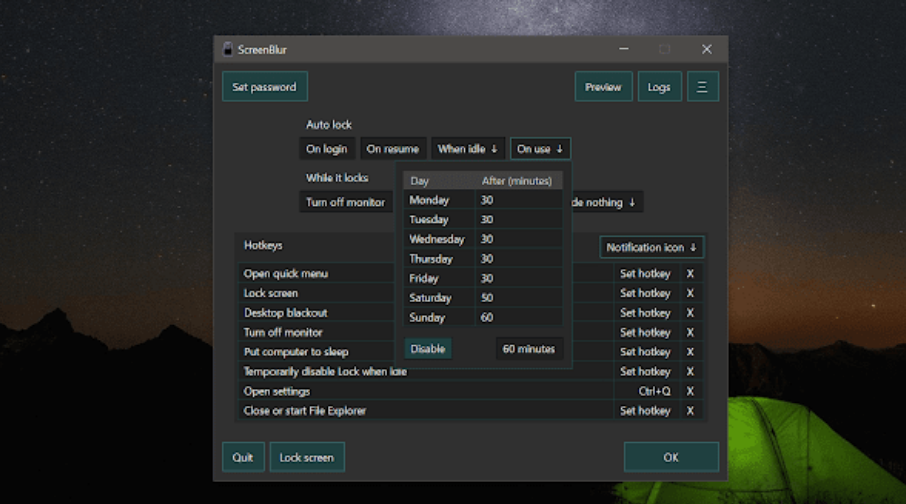Open the hamburger menu button
This screenshot has width=906, height=504.
pyautogui.click(x=703, y=87)
